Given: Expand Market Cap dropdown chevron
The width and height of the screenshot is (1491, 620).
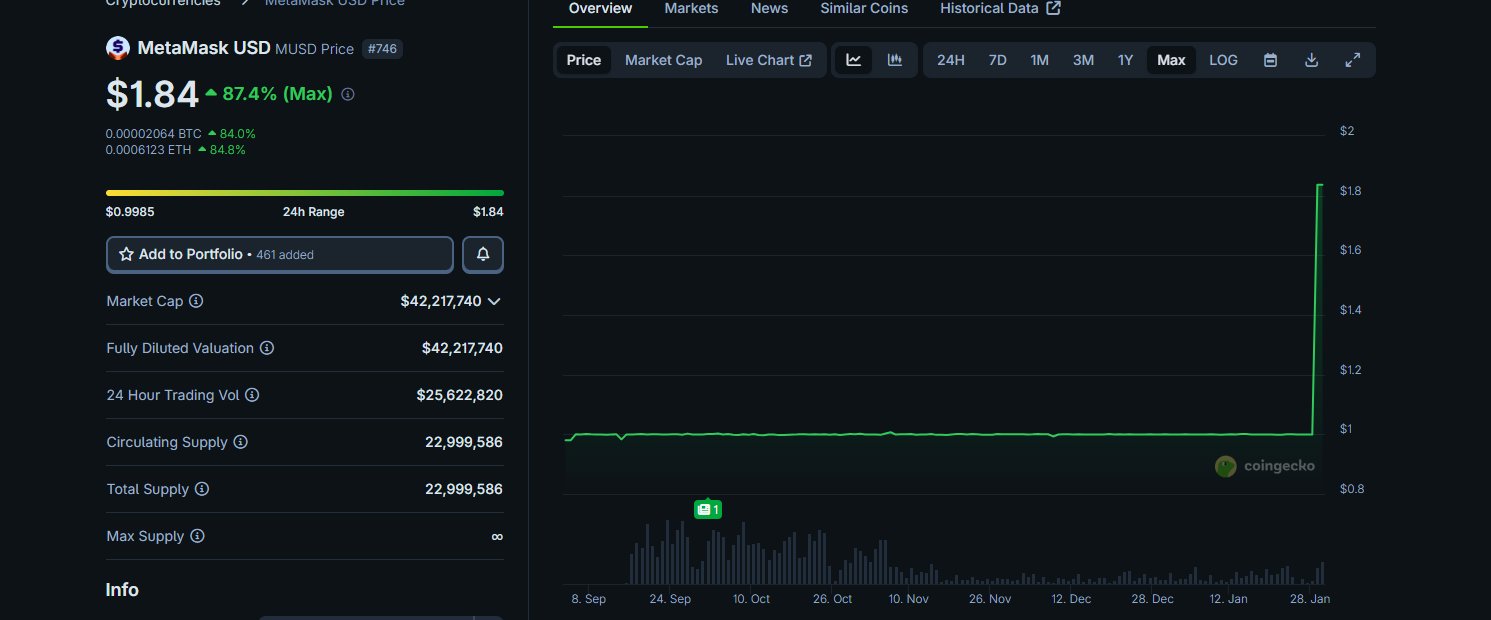Looking at the screenshot, I should (493, 301).
